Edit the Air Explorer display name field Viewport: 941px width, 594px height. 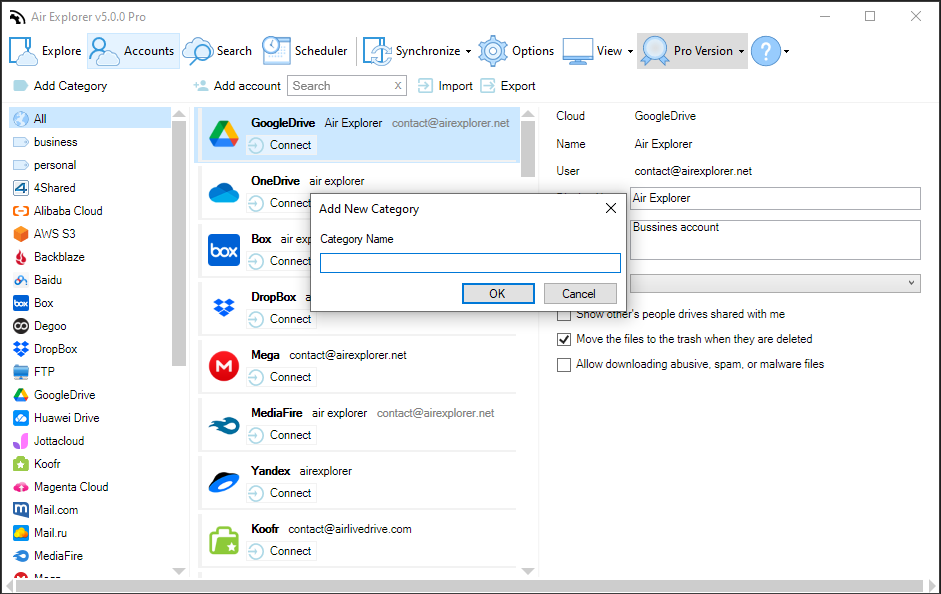(775, 199)
